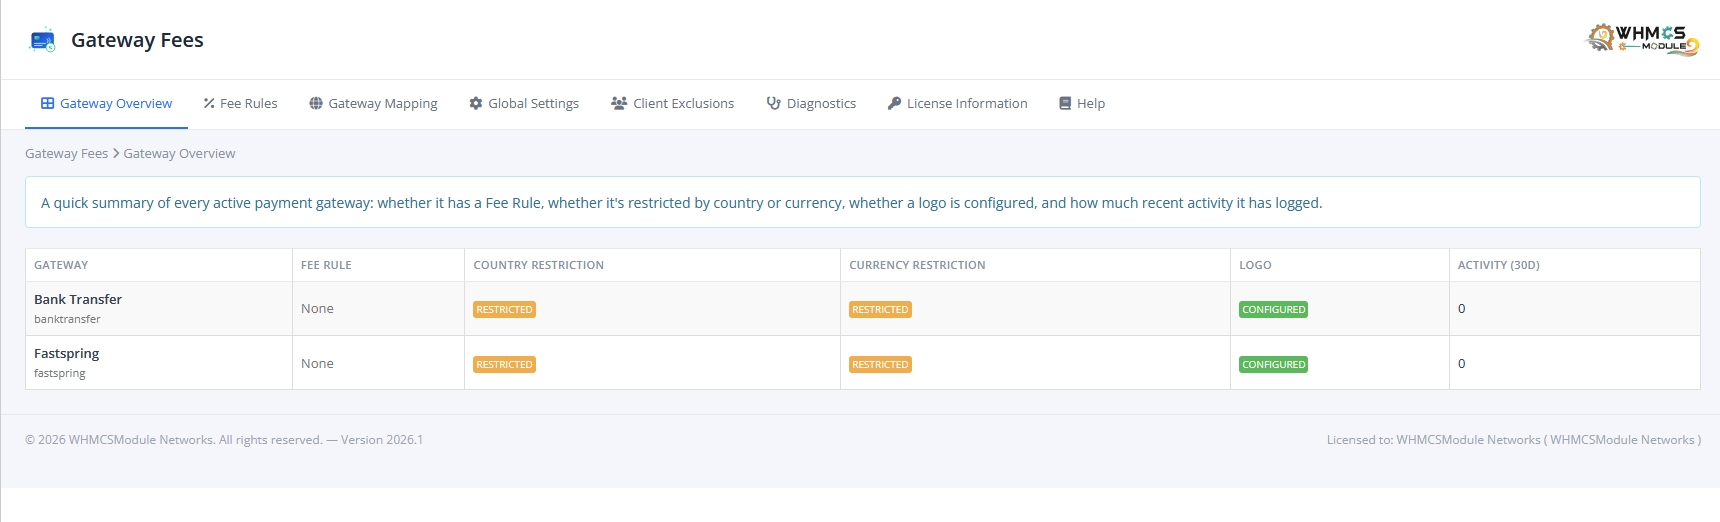This screenshot has height=522, width=1720.
Task: Open the Gateway Overview tab
Action: click(x=106, y=103)
